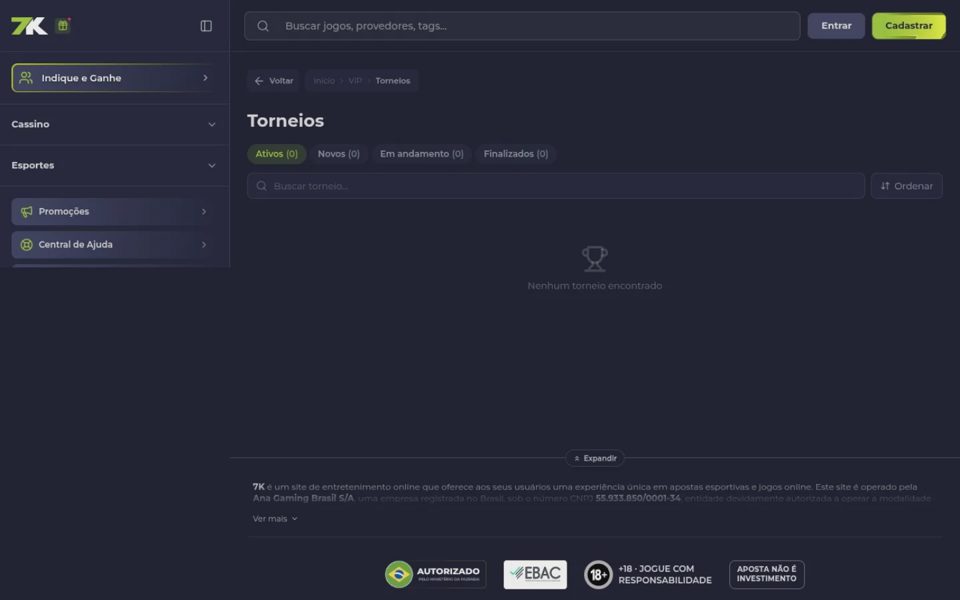Click the Voltar back arrow
960x600 pixels.
259,81
